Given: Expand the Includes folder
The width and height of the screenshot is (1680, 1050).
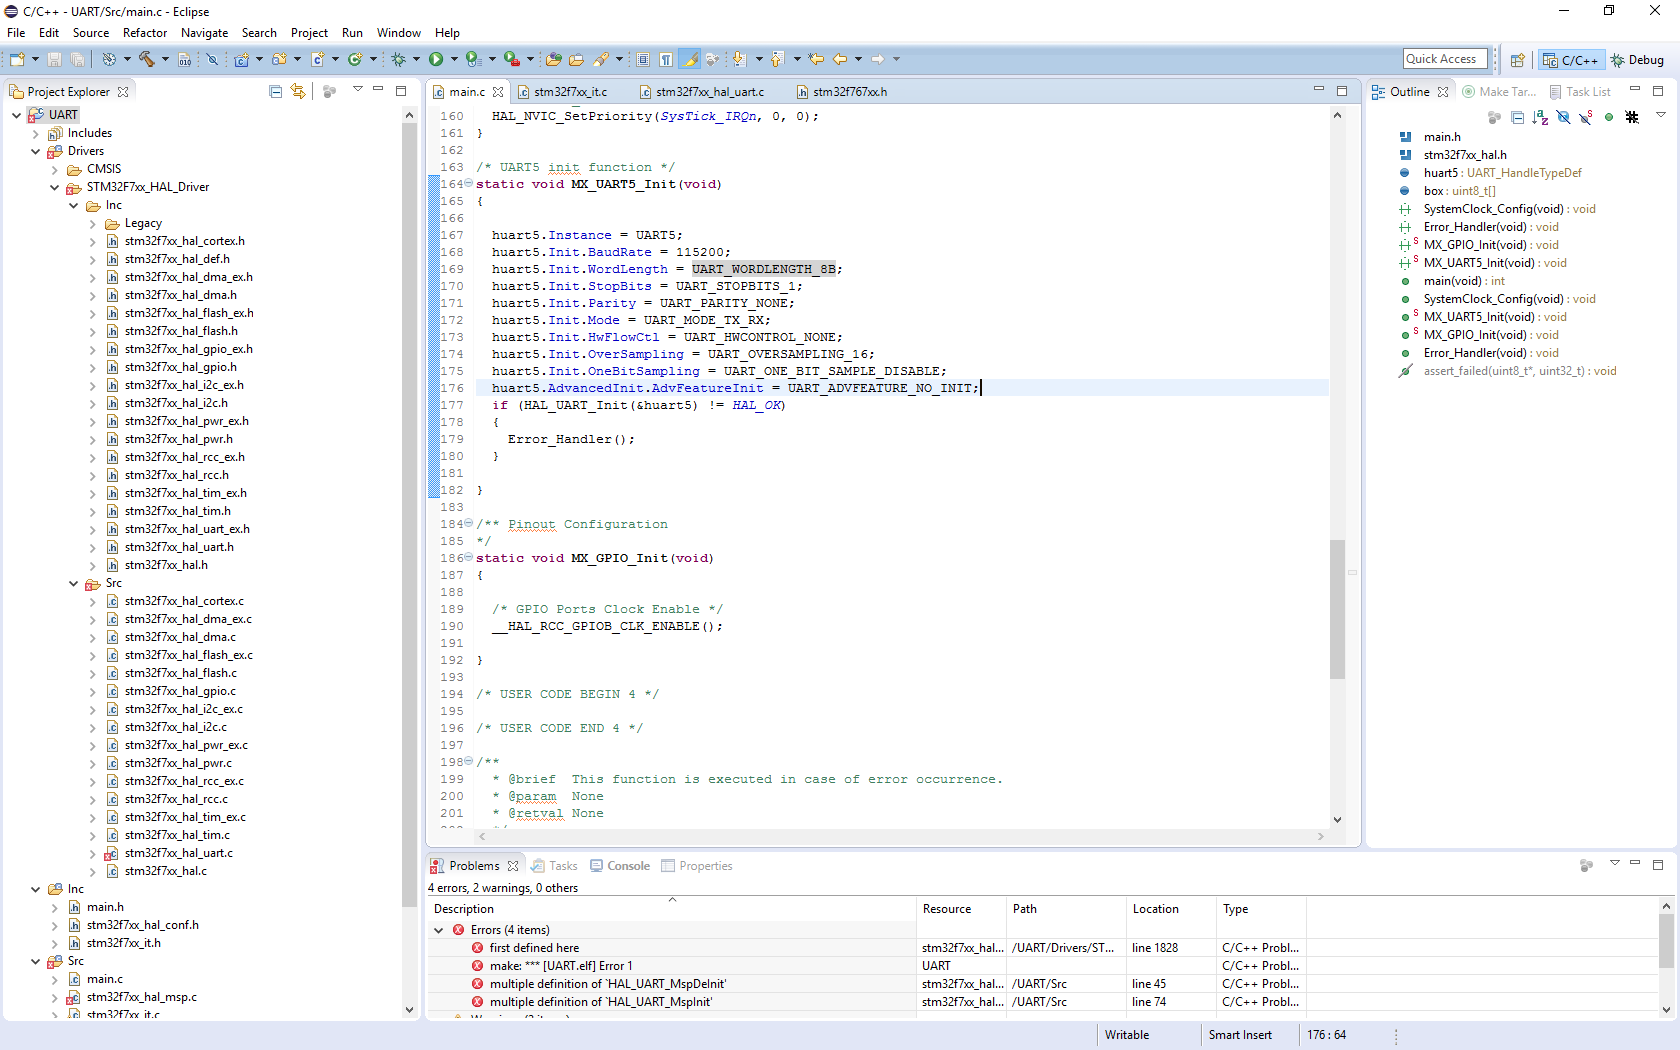Looking at the screenshot, I should point(35,133).
